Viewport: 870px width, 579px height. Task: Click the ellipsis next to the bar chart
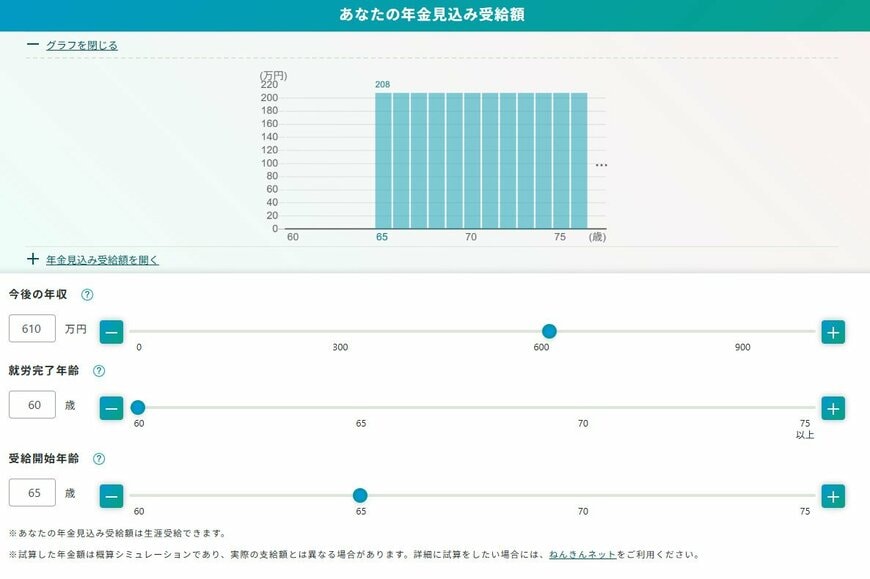601,165
